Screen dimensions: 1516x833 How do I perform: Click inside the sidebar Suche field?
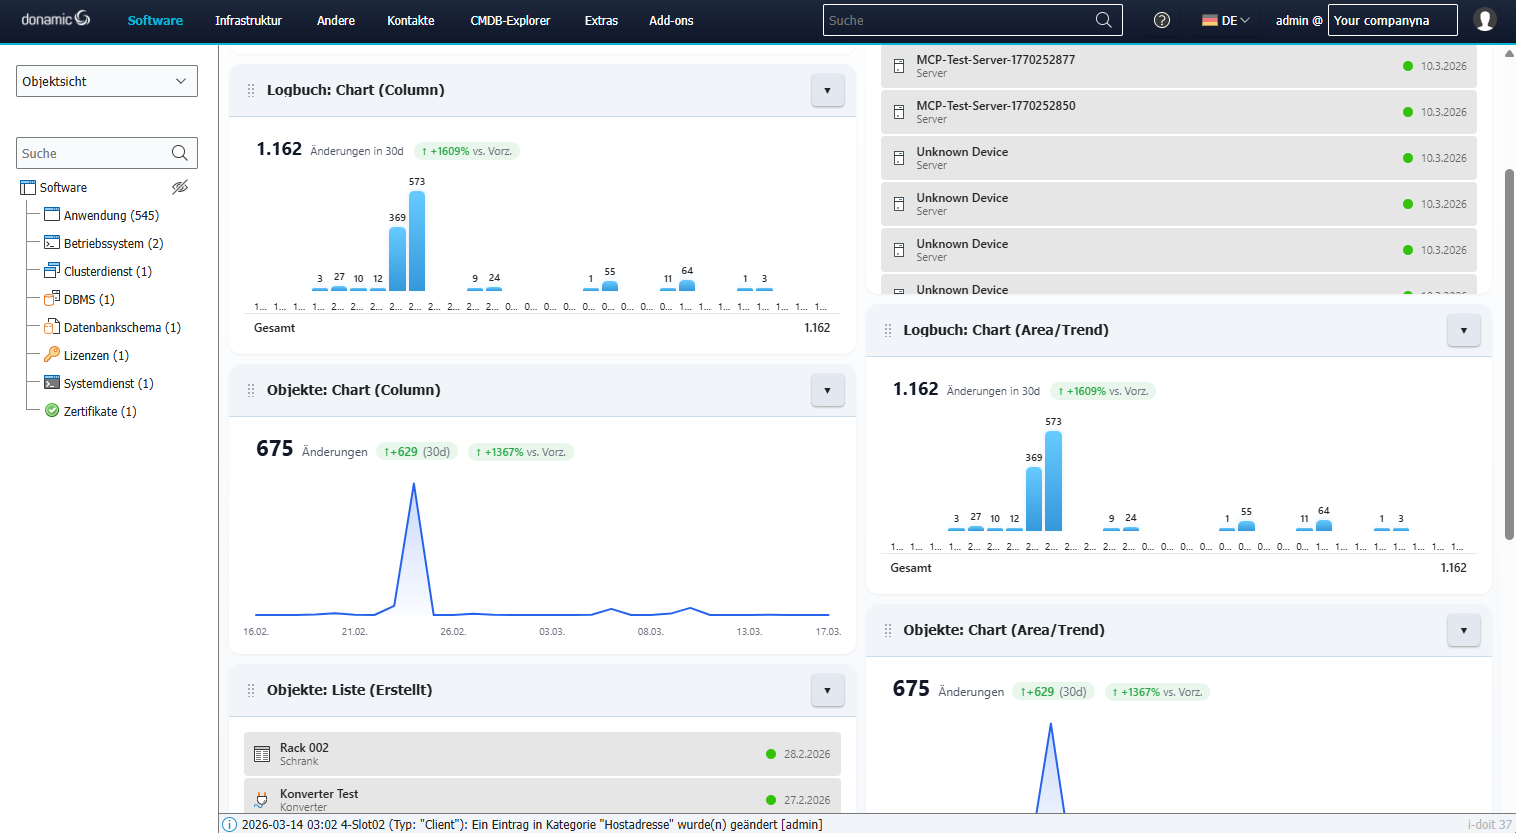(95, 152)
